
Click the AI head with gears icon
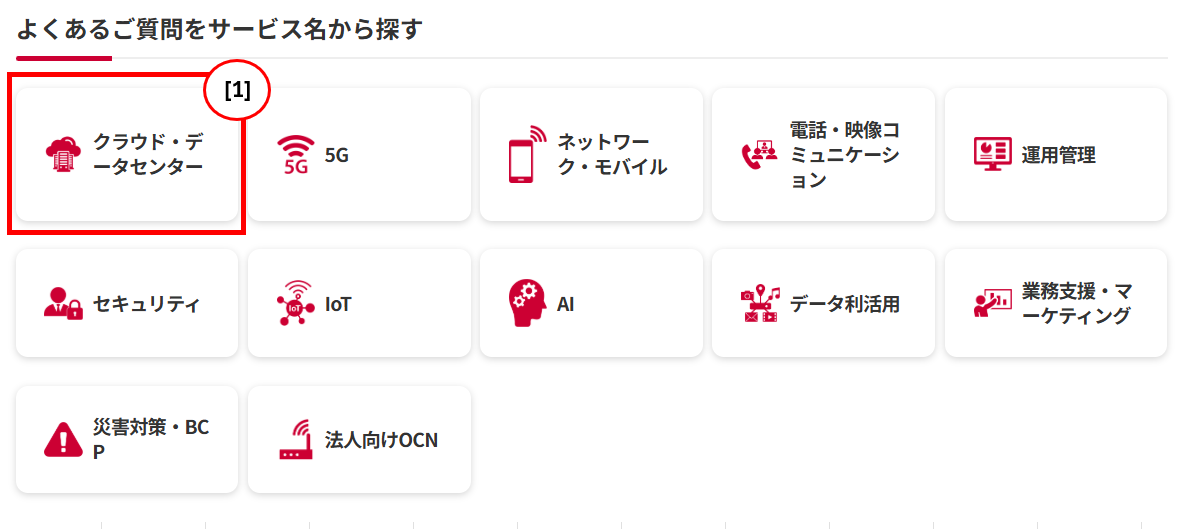(x=527, y=304)
